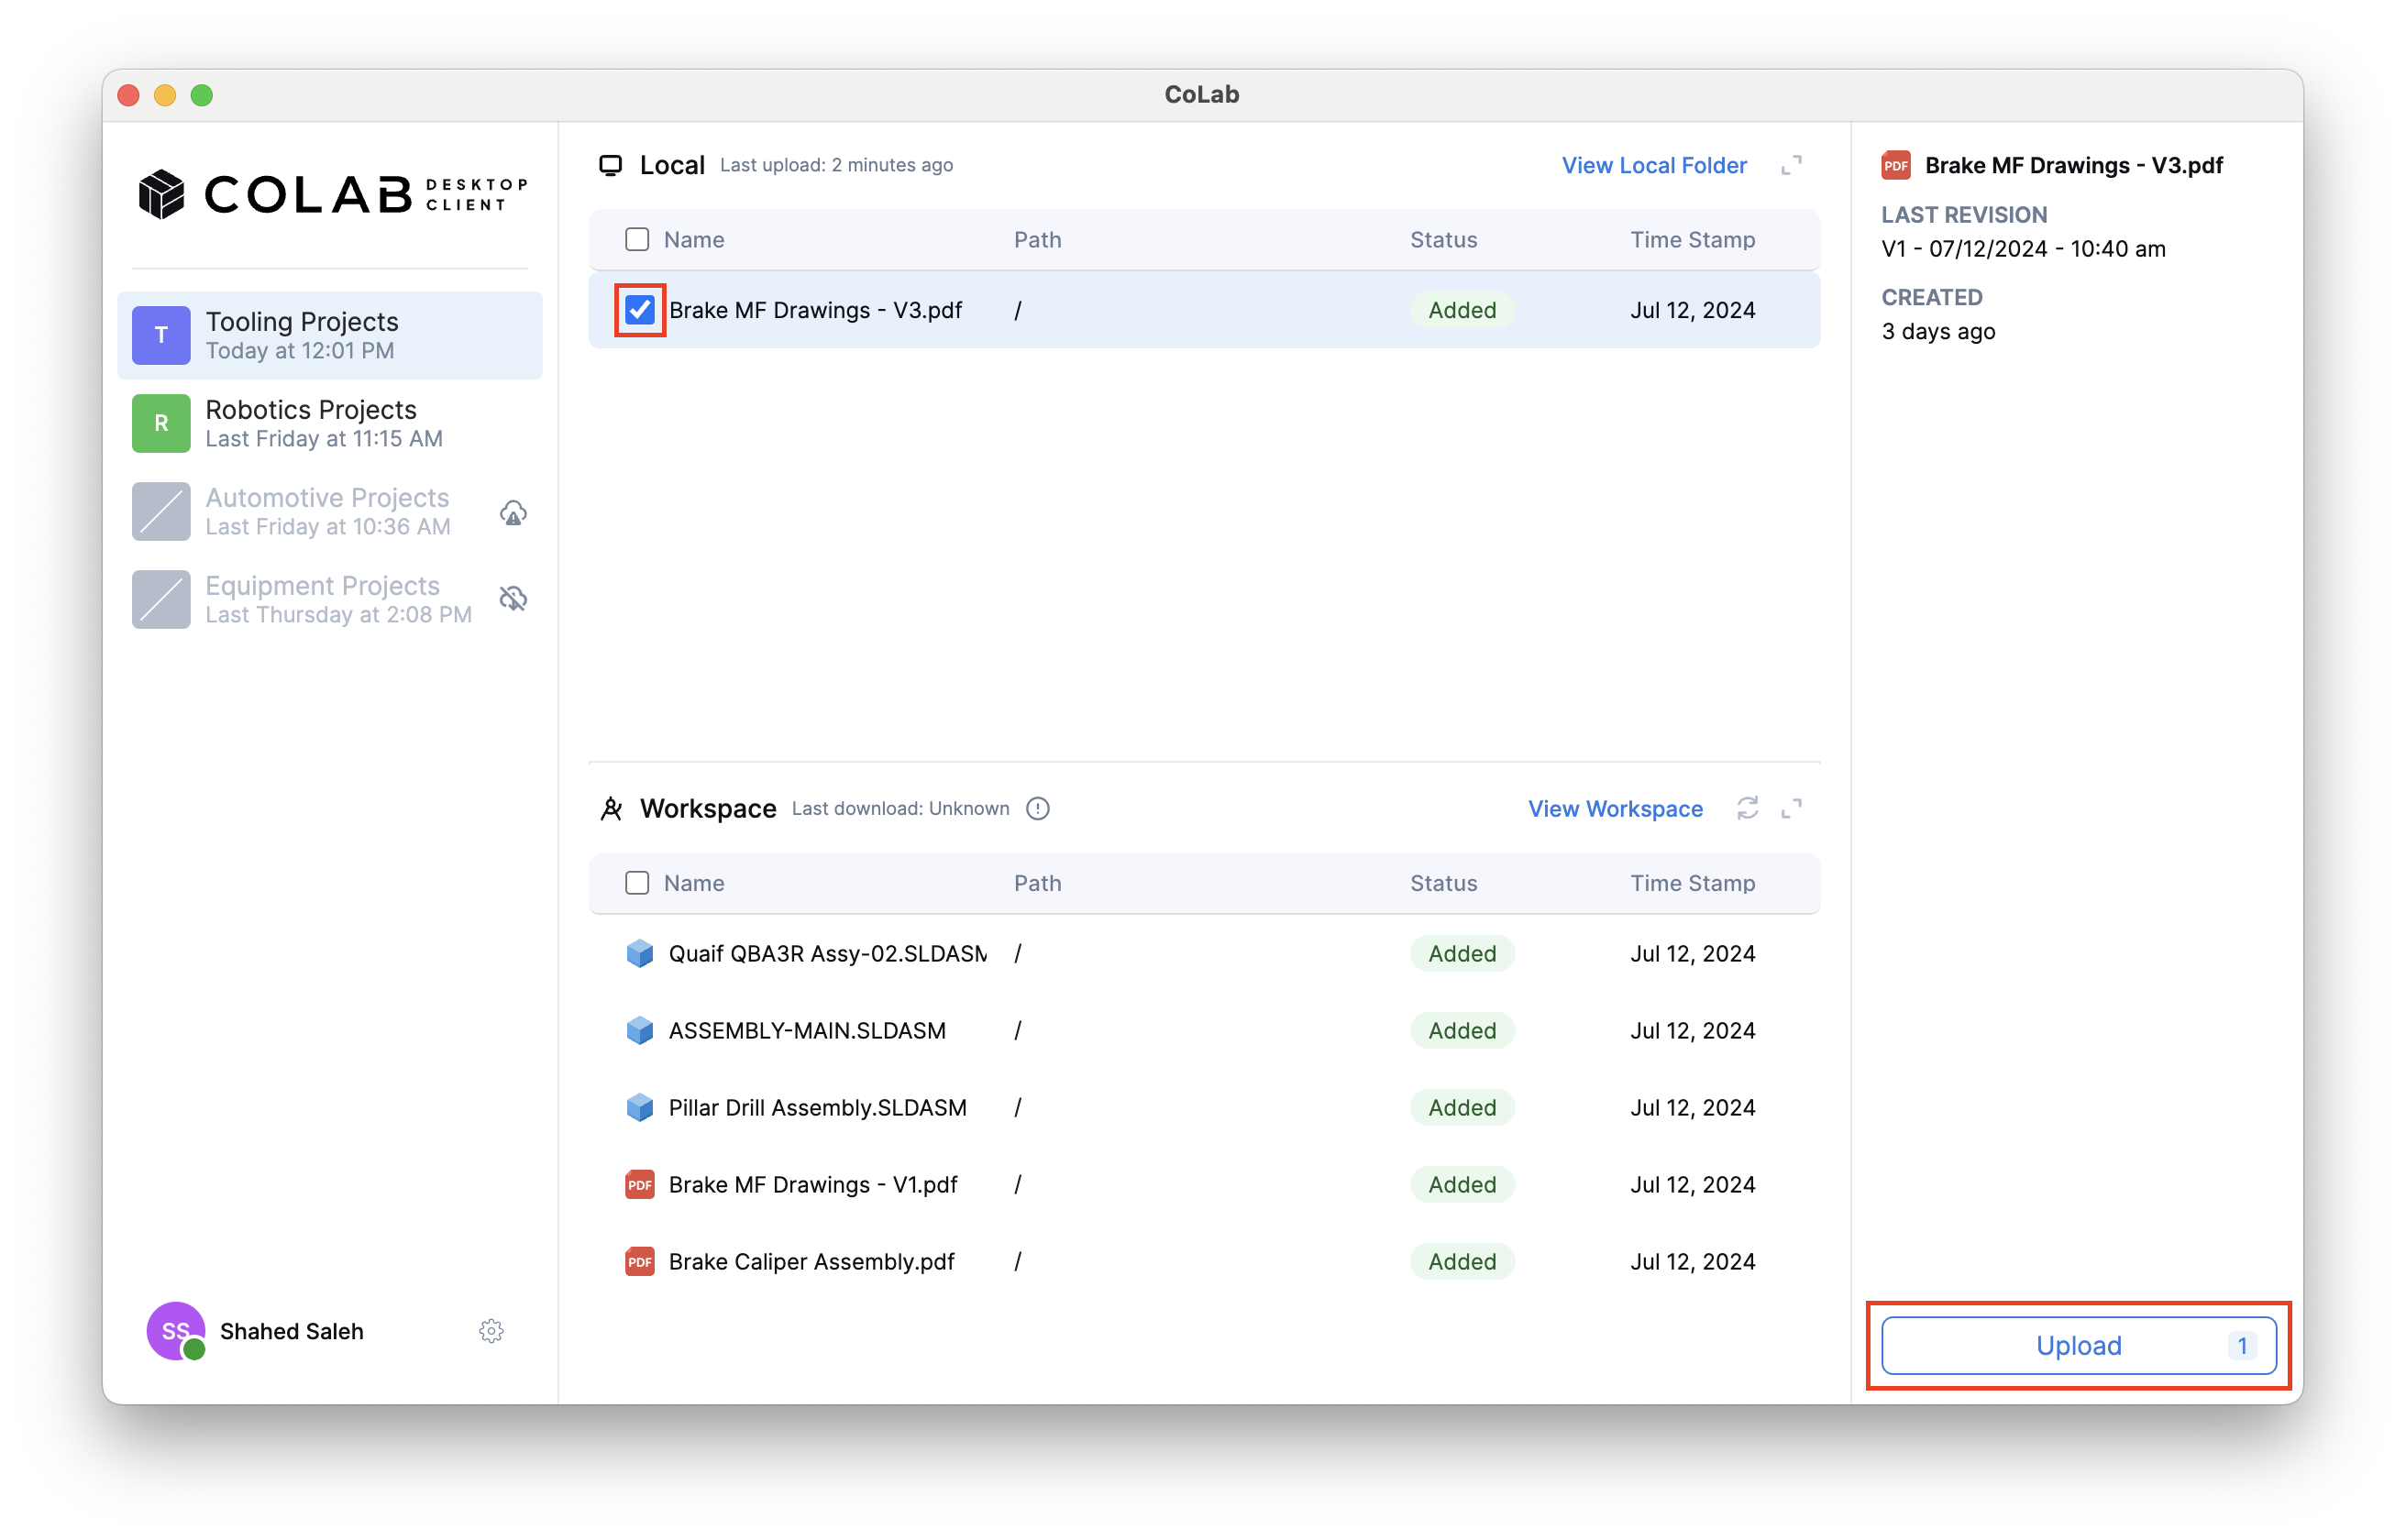The image size is (2406, 1540).
Task: Select the Brake Caliper Assembly.pdf file name
Action: pyautogui.click(x=812, y=1261)
